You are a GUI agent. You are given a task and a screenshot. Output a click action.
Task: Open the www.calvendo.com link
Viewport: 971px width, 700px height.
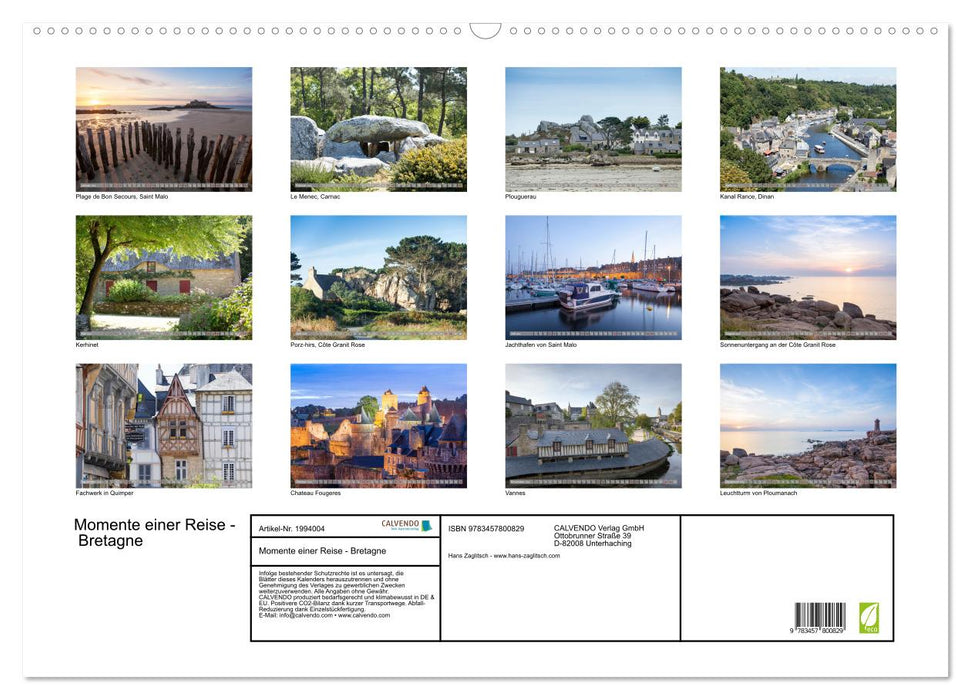(x=365, y=617)
